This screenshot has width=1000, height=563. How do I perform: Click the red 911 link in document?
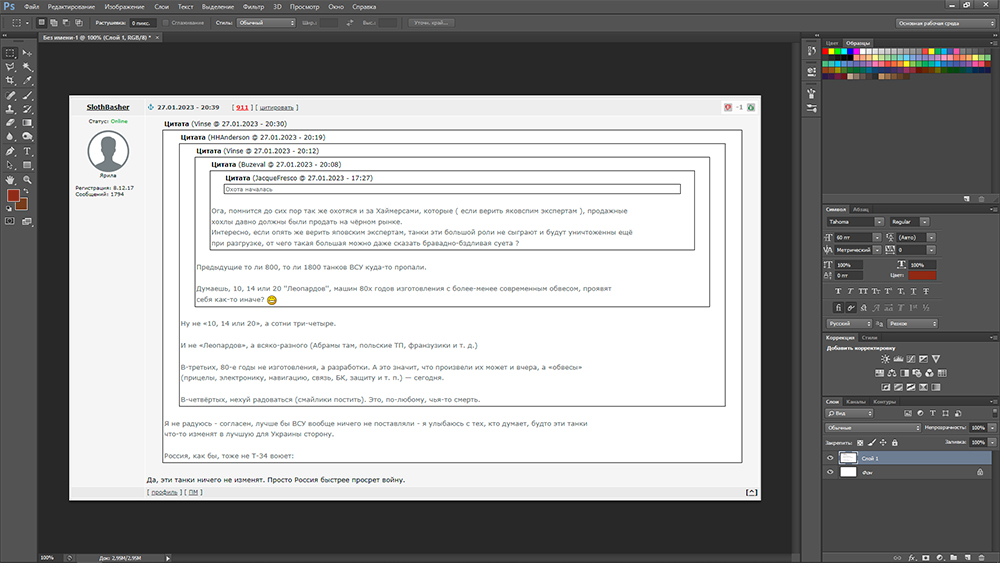tap(242, 108)
